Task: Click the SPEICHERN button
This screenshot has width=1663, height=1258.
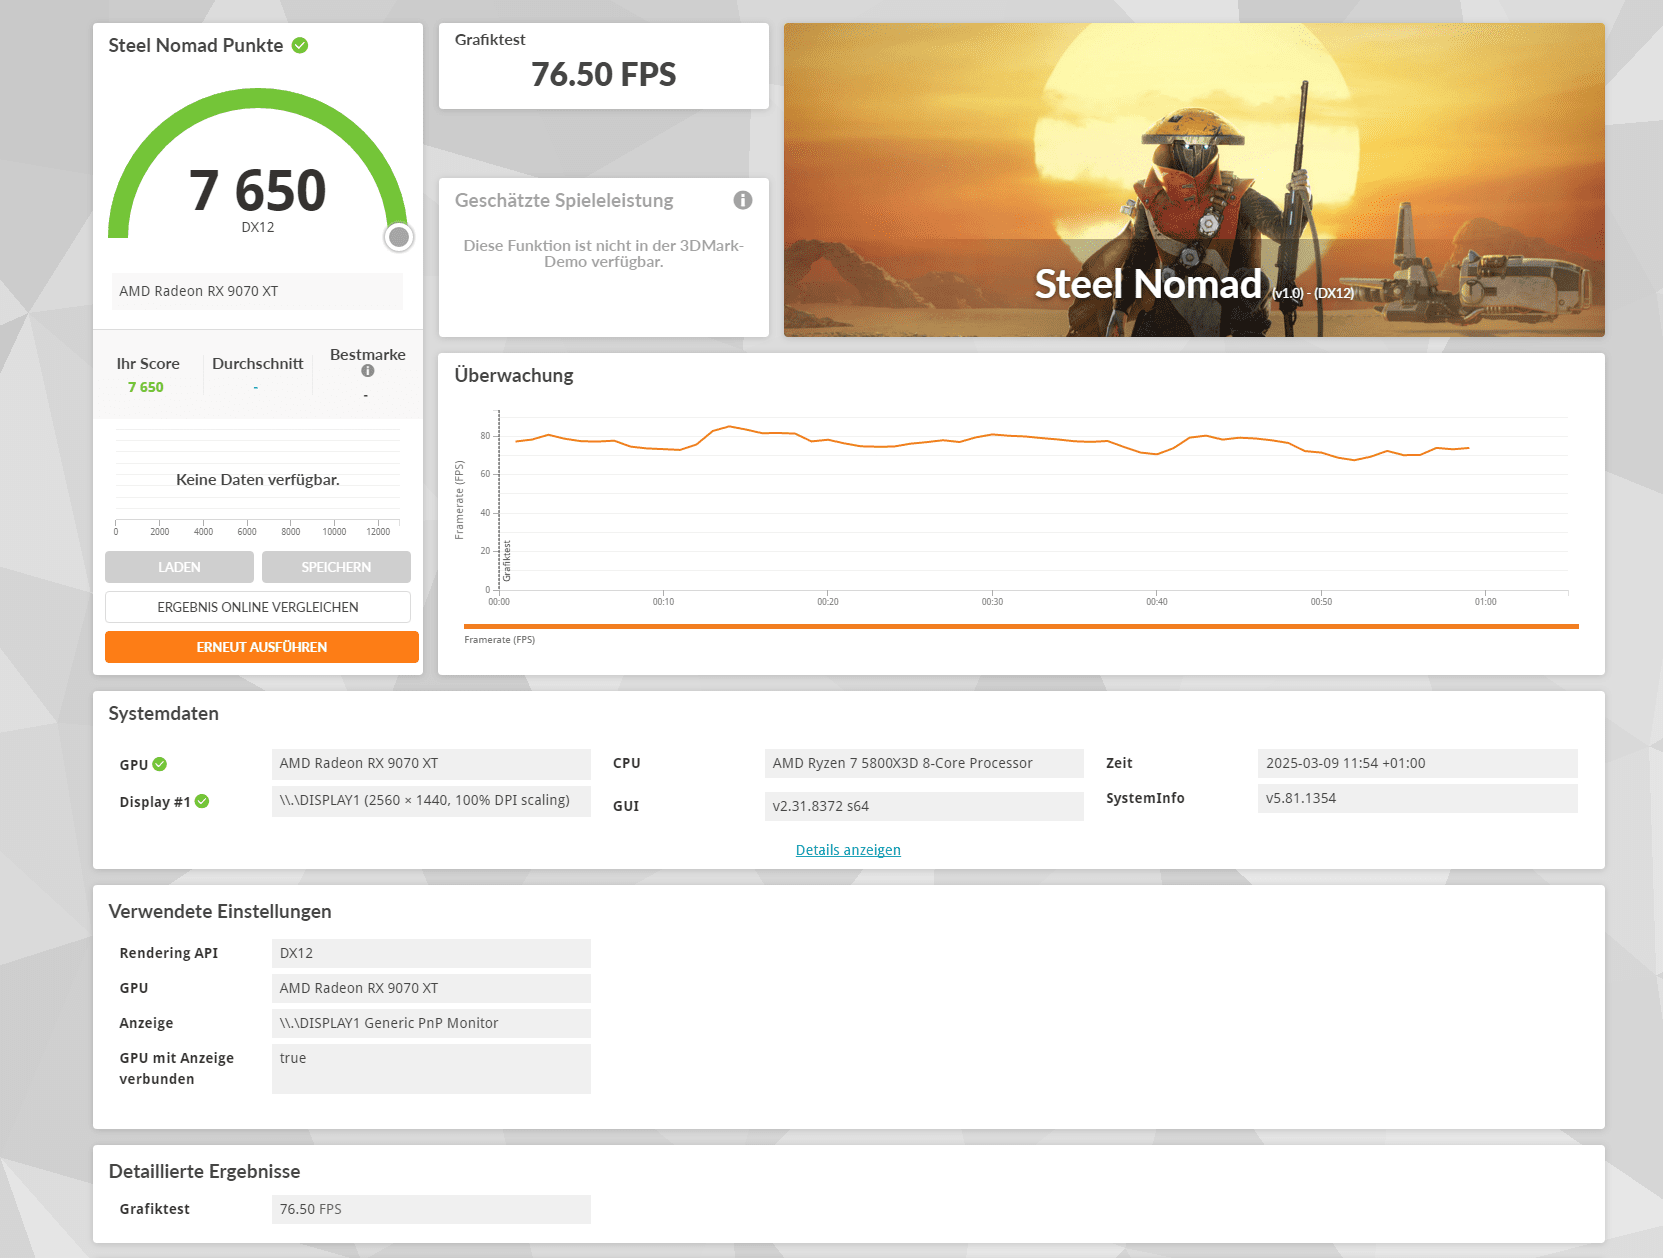Action: click(x=336, y=567)
